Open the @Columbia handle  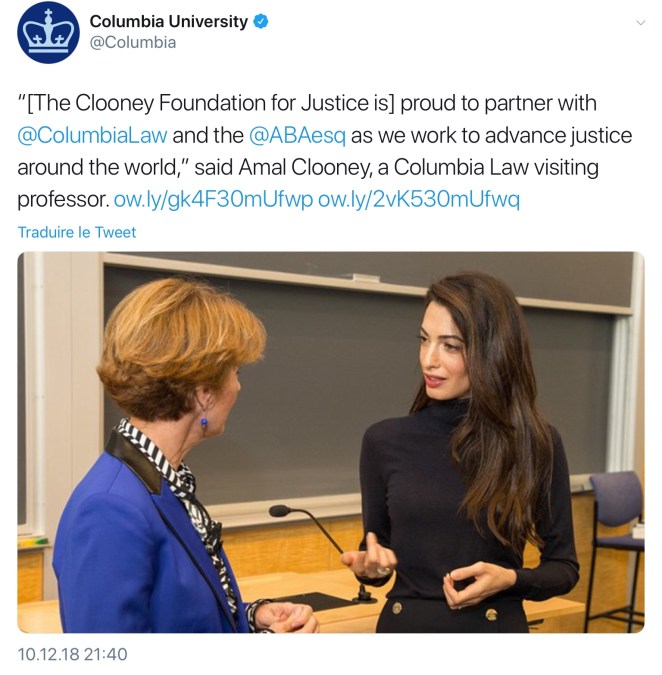click(133, 43)
